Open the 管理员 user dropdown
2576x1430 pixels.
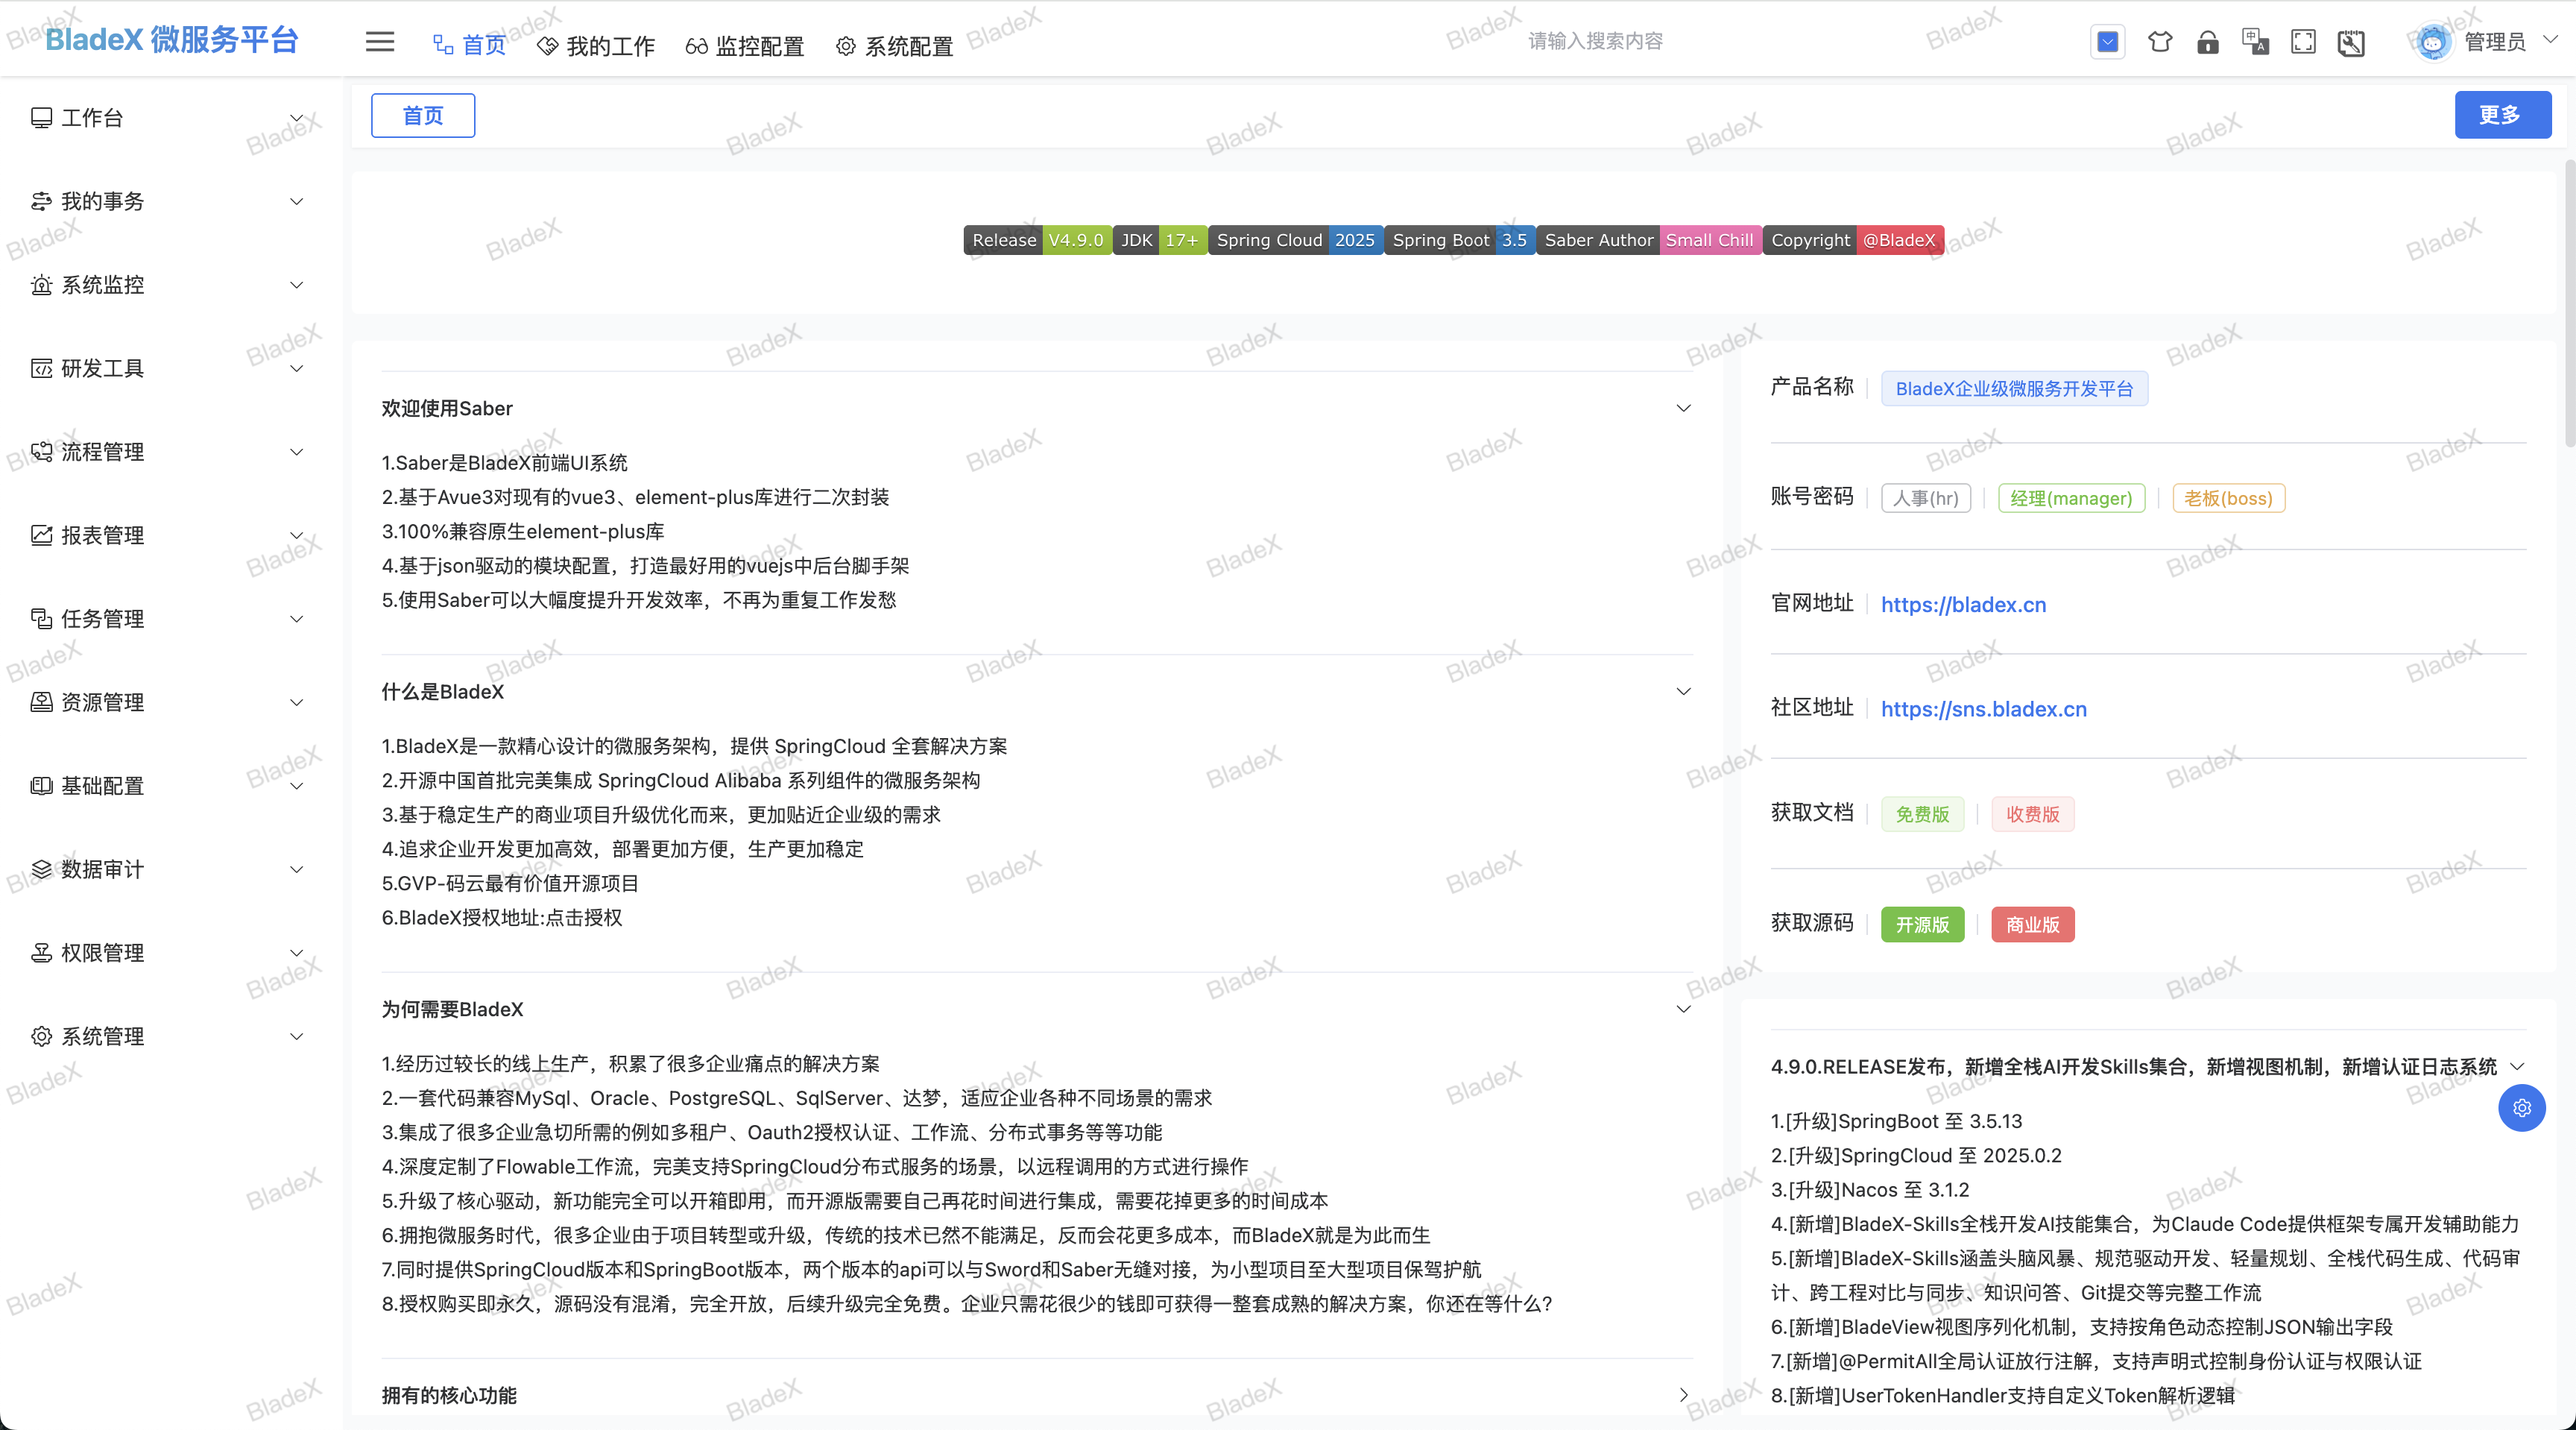coord(2510,41)
